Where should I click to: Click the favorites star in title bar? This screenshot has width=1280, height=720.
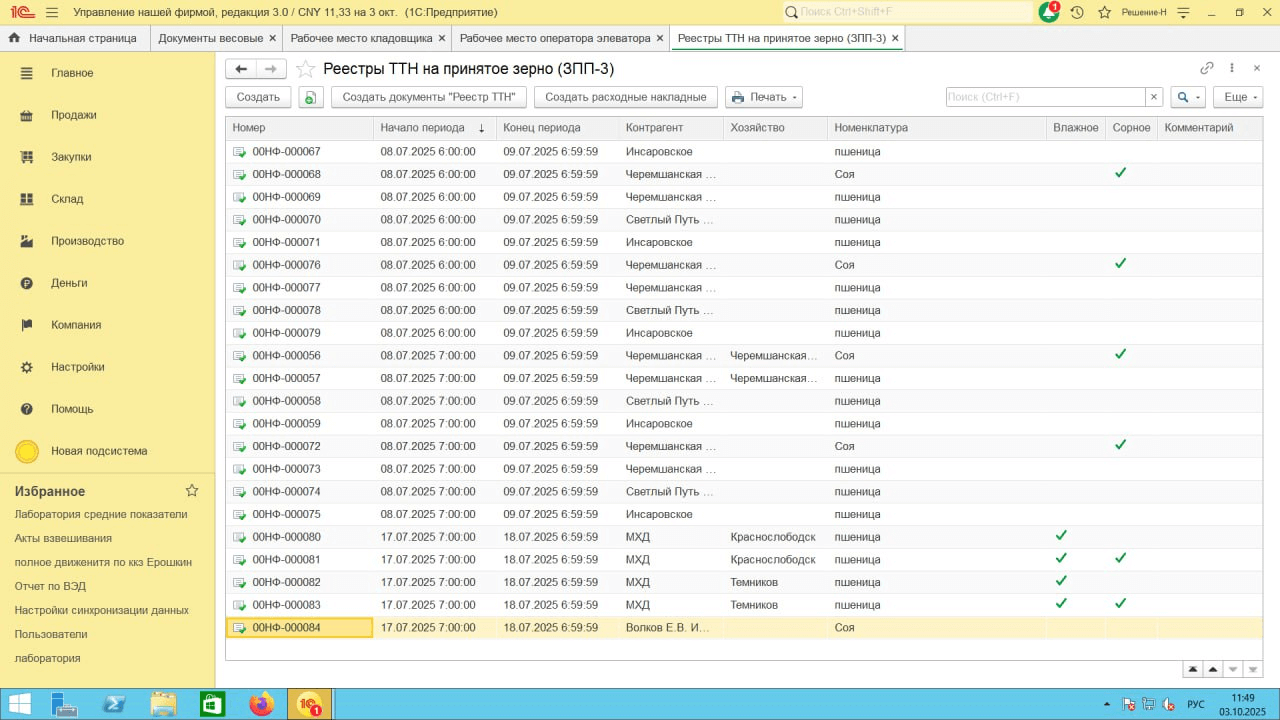click(x=1105, y=12)
